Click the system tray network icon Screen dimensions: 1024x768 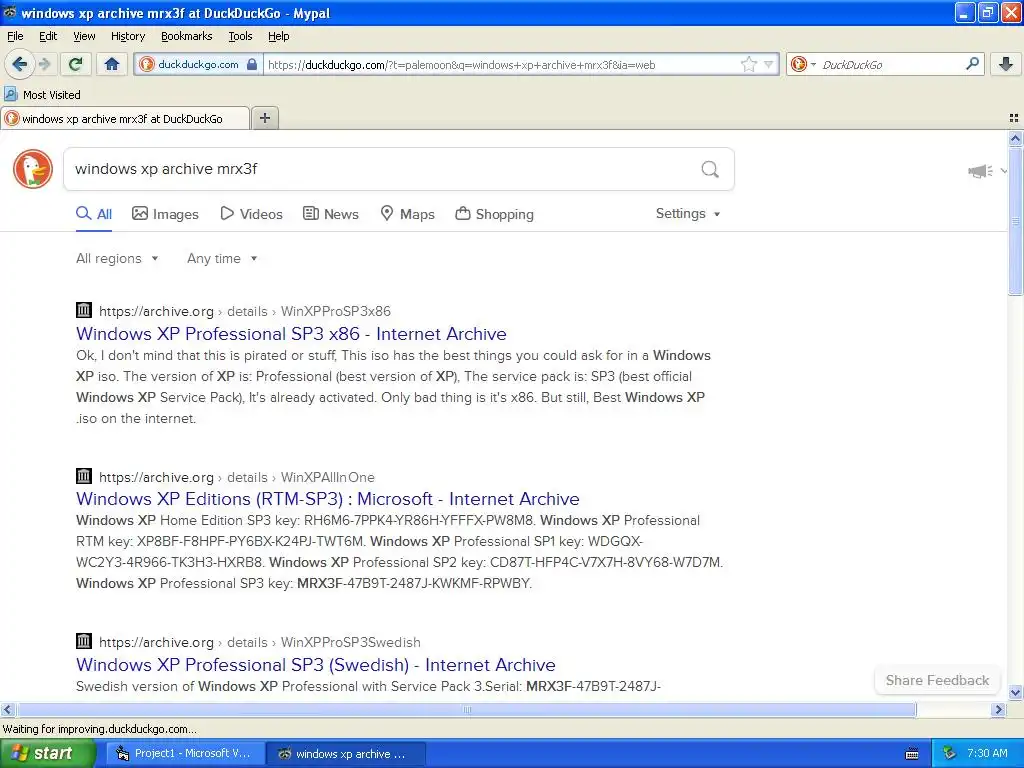[950, 753]
